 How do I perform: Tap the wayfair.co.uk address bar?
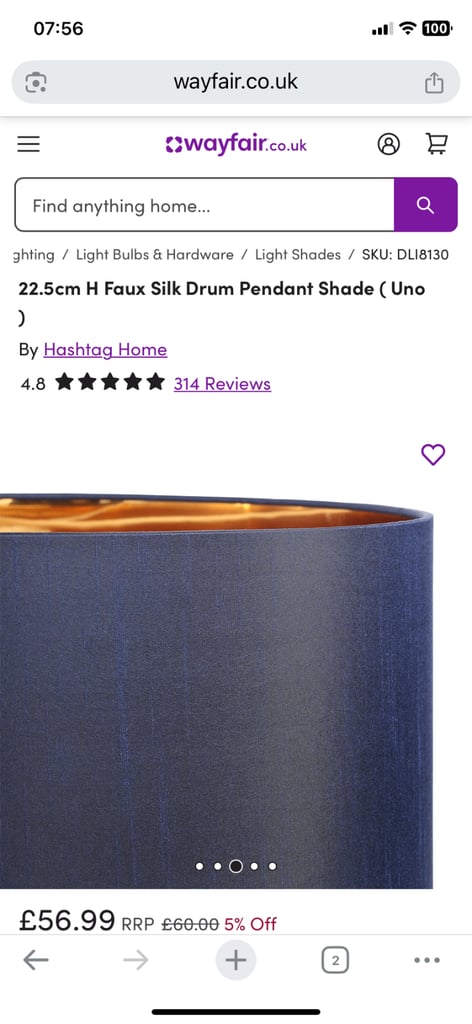pos(236,82)
